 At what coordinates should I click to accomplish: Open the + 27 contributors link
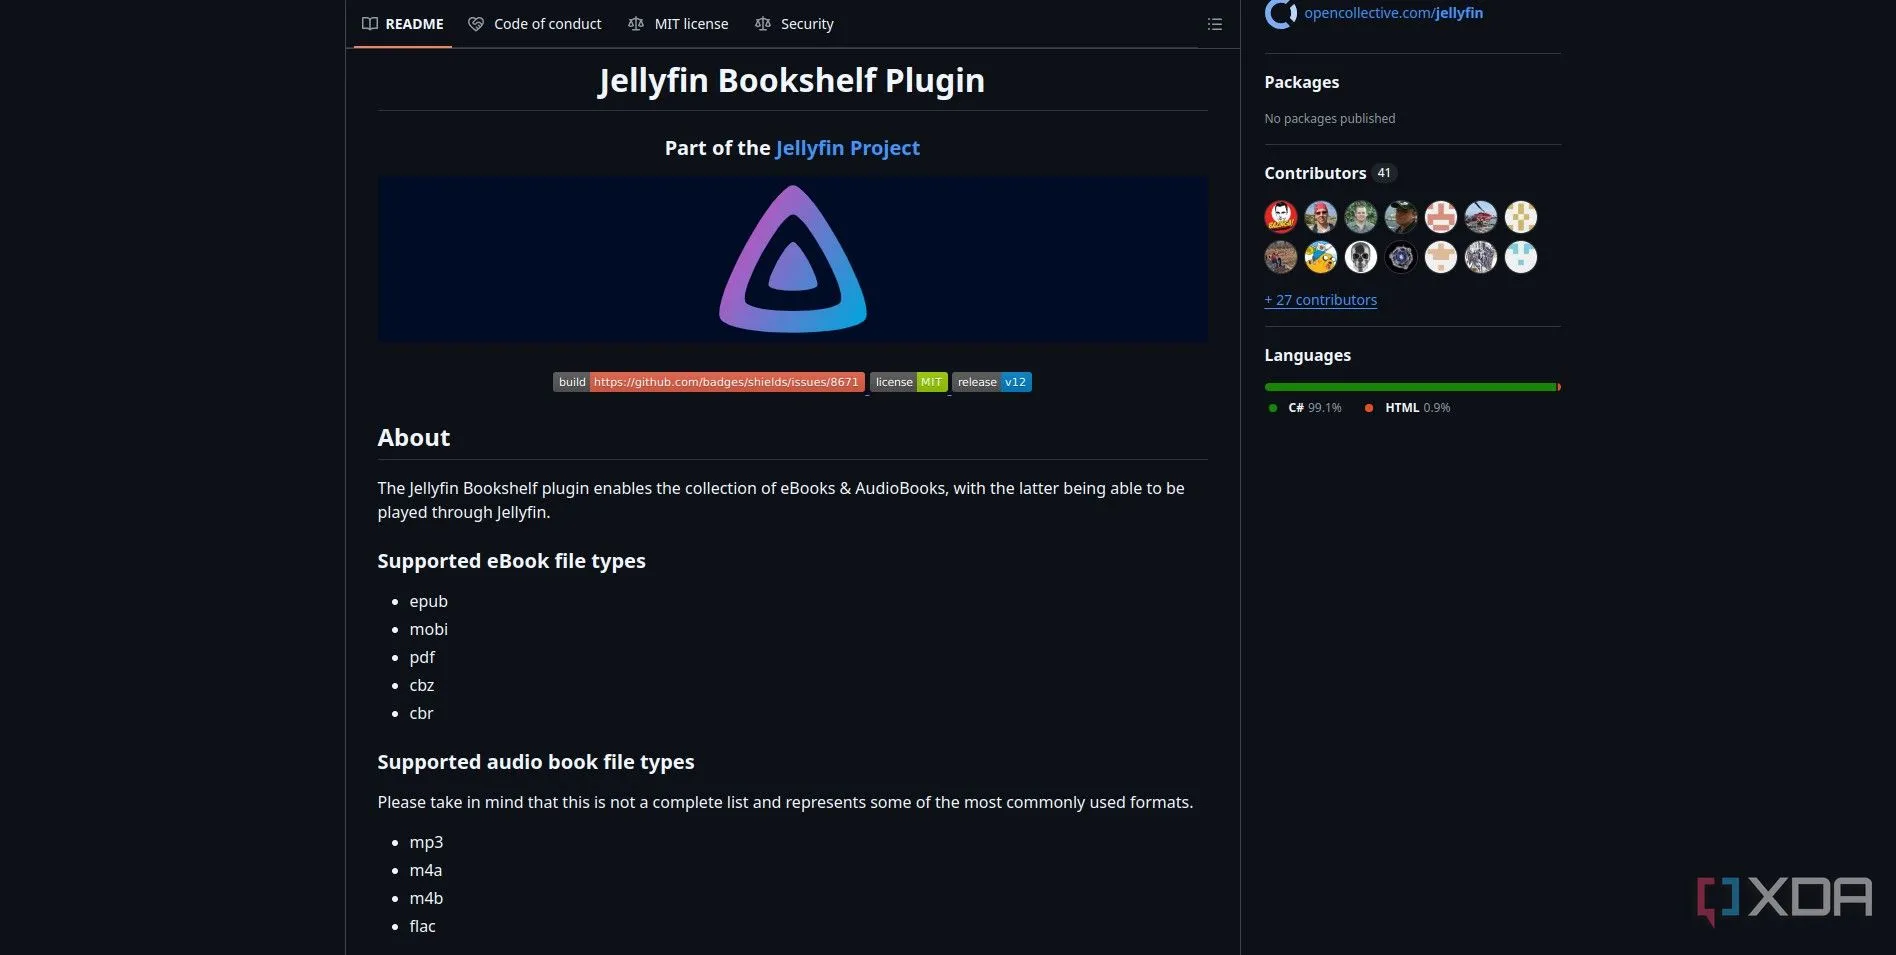tap(1320, 300)
